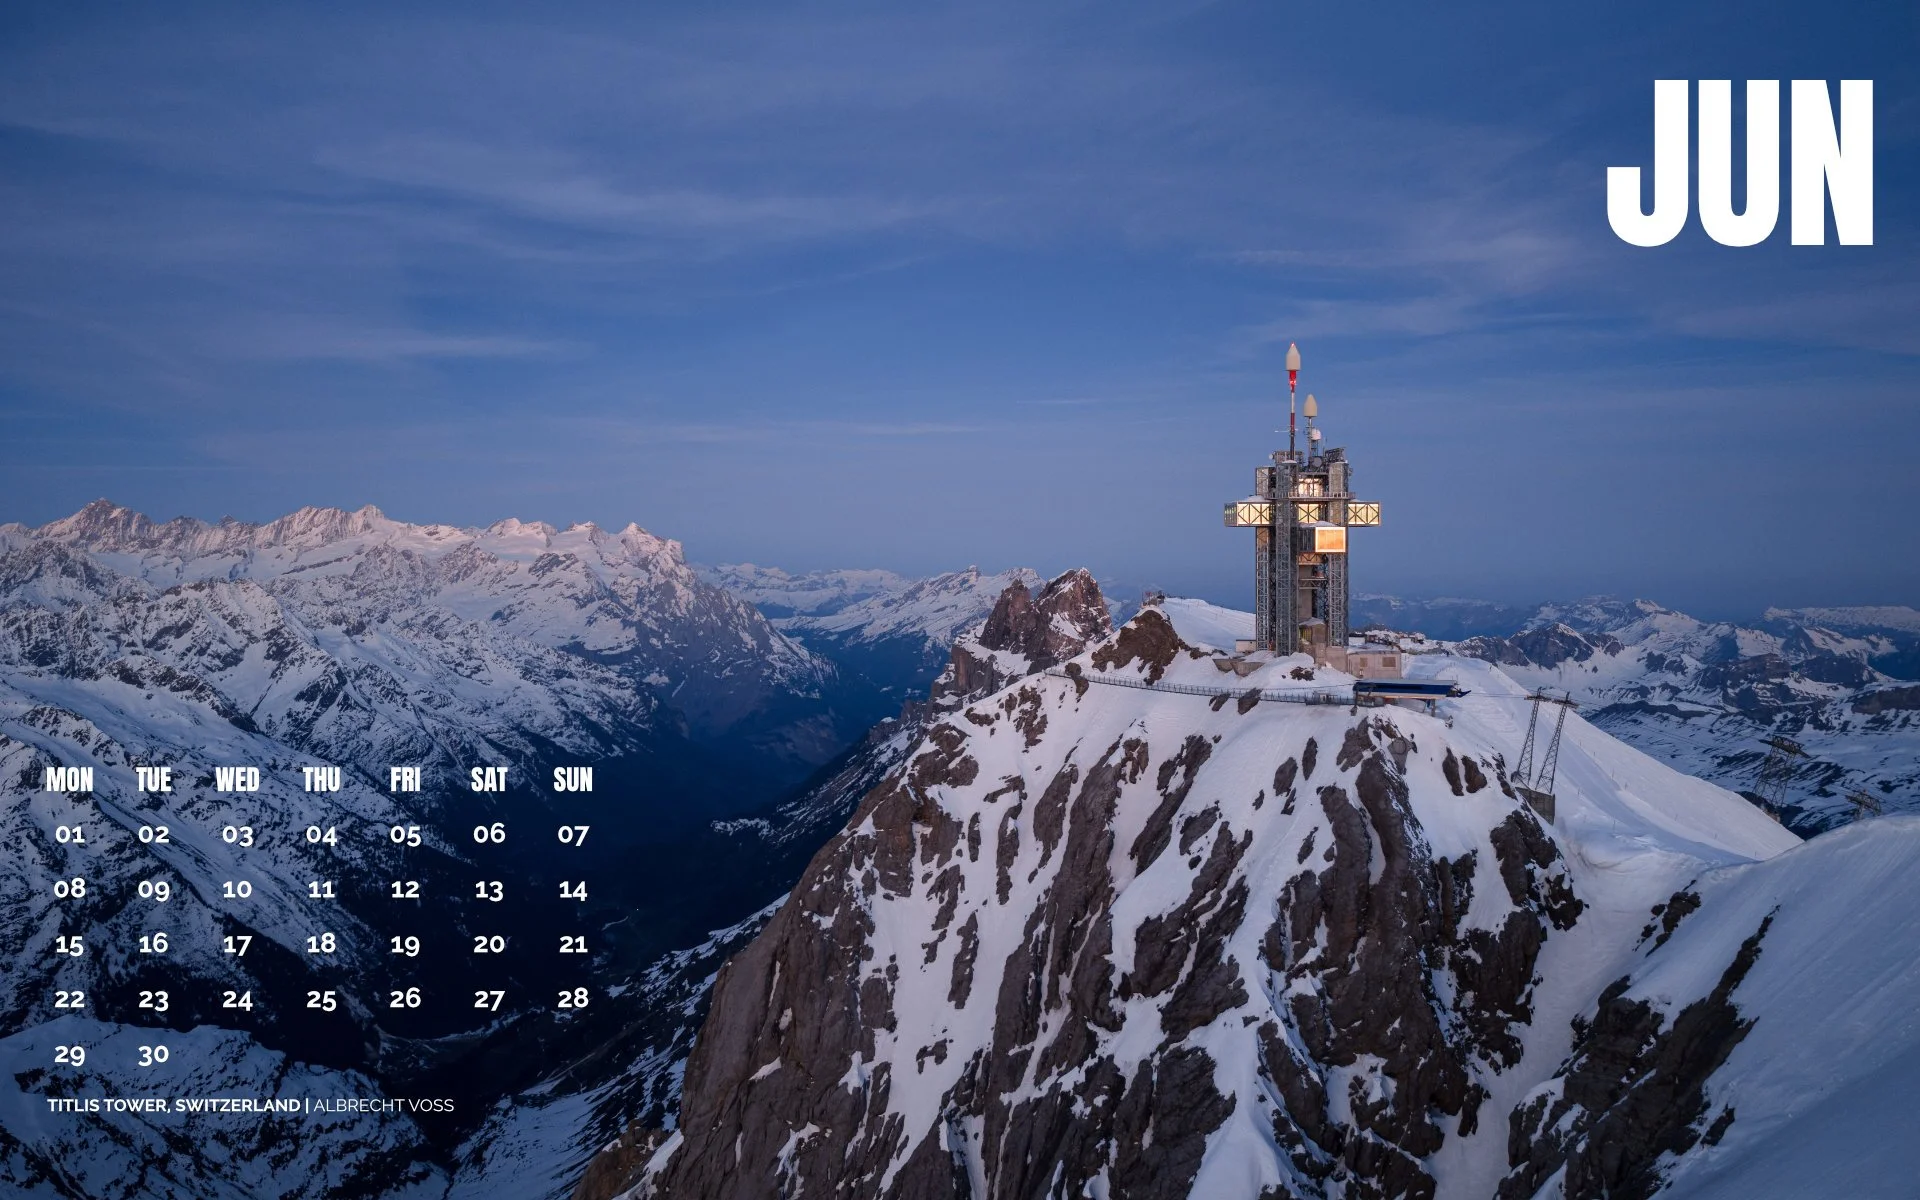Click date 28 in the calendar
This screenshot has height=1200, width=1920.
tap(573, 998)
